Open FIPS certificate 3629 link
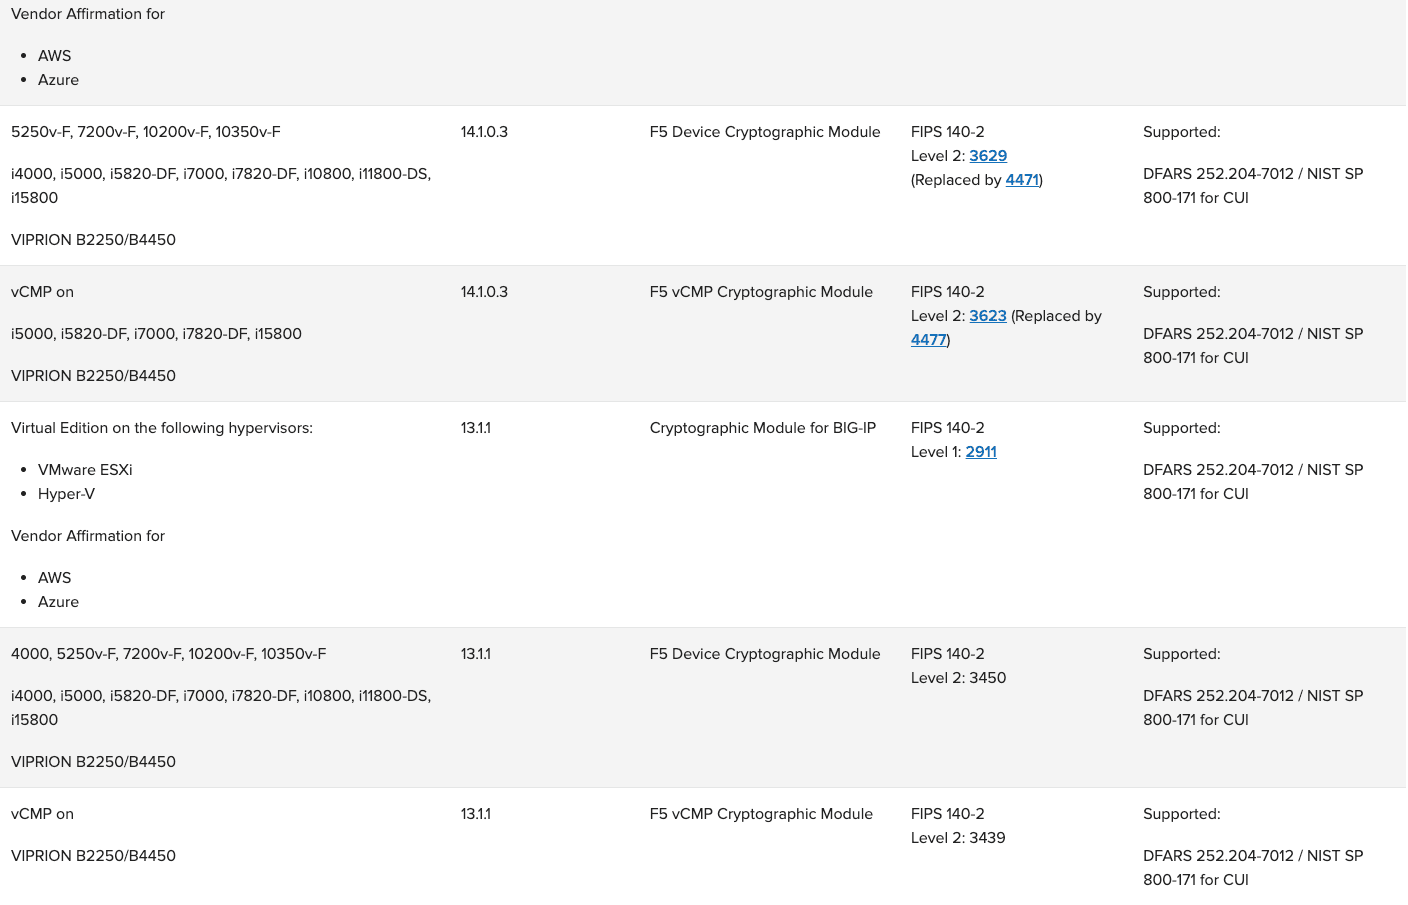Image resolution: width=1408 pixels, height=905 pixels. tap(988, 156)
